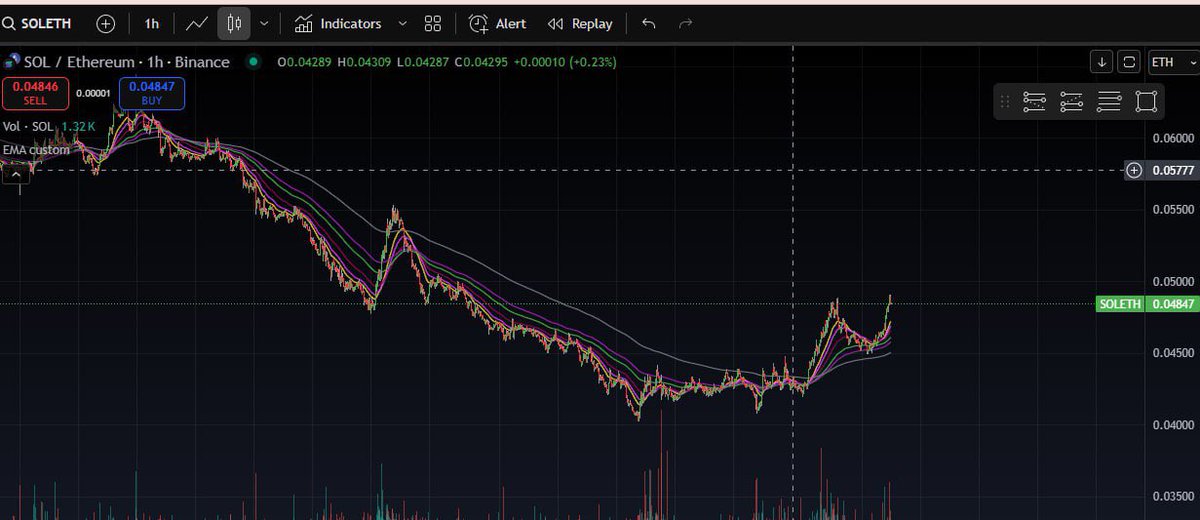Viewport: 1200px width, 520px height.
Task: Click the green SOLETH 0.04847 price tag
Action: [1146, 304]
